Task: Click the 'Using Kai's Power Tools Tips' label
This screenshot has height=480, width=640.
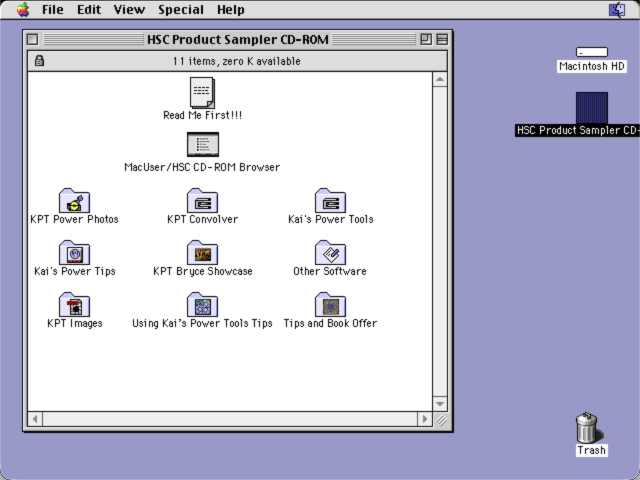Action: 202,323
